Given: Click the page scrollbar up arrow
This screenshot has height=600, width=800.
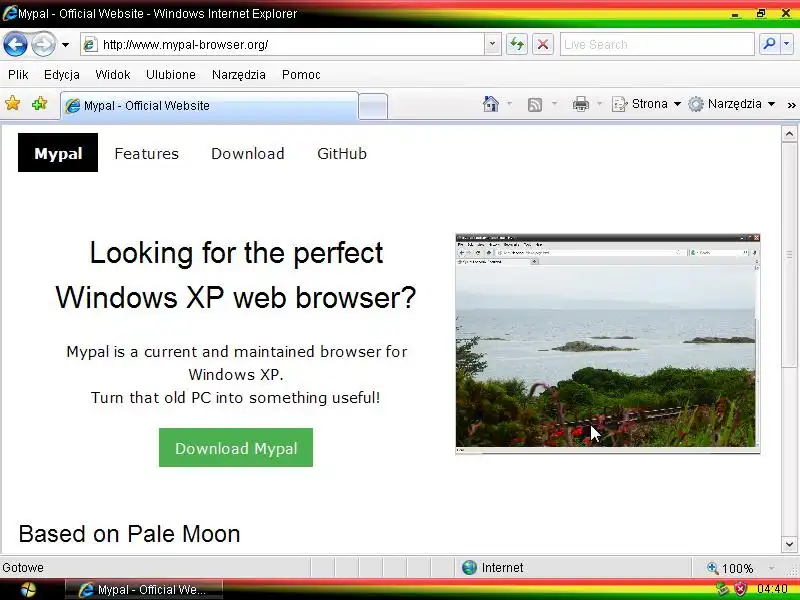Looking at the screenshot, I should click(789, 134).
